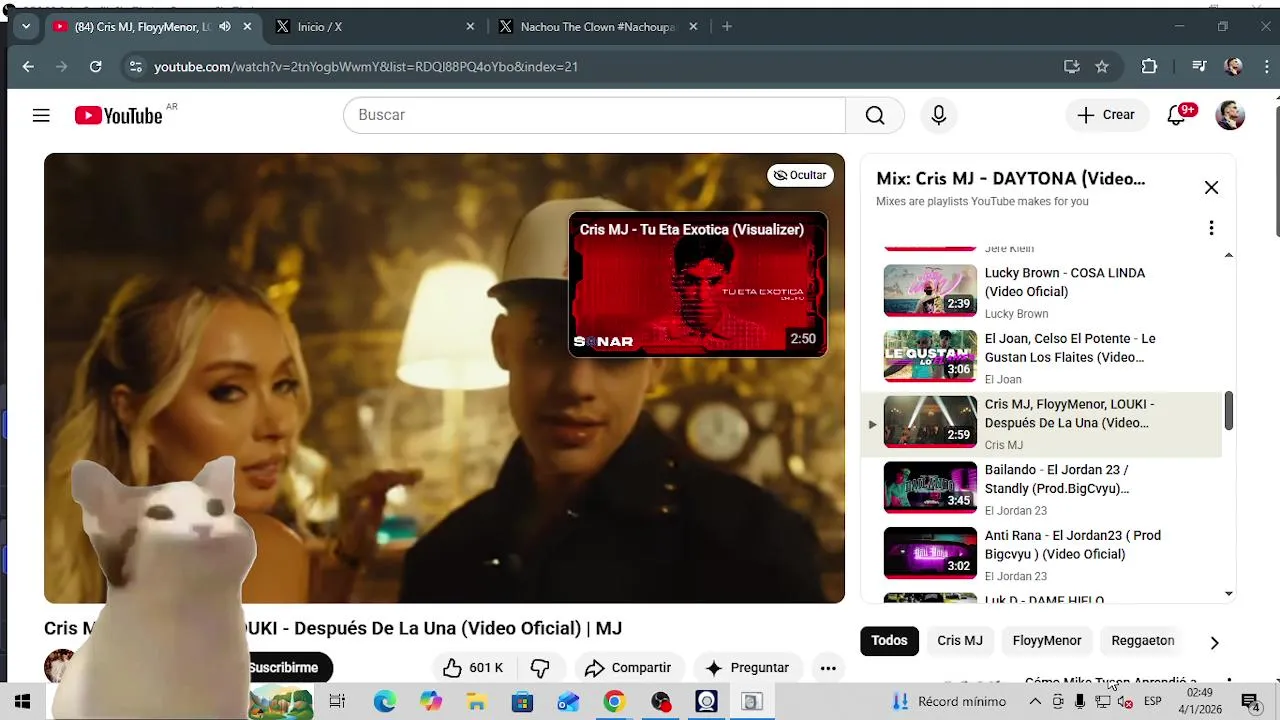Open the tab search dropdown arrow

26,27
